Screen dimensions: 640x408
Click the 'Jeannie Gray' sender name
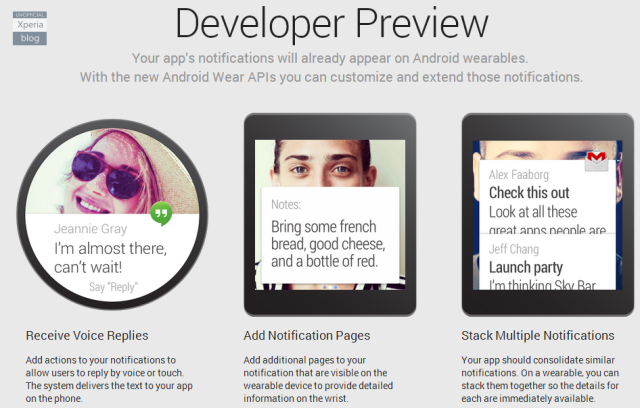coord(90,229)
